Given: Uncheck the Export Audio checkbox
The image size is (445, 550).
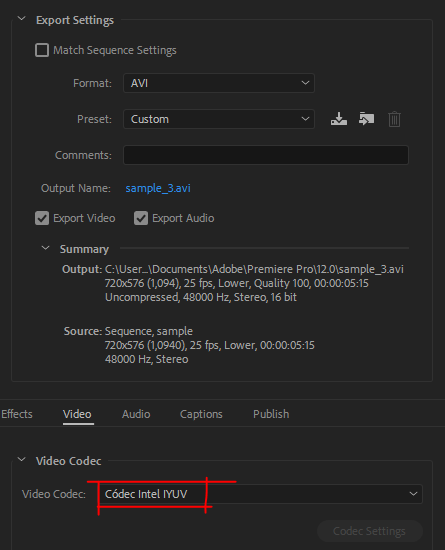Looking at the screenshot, I should (x=141, y=218).
